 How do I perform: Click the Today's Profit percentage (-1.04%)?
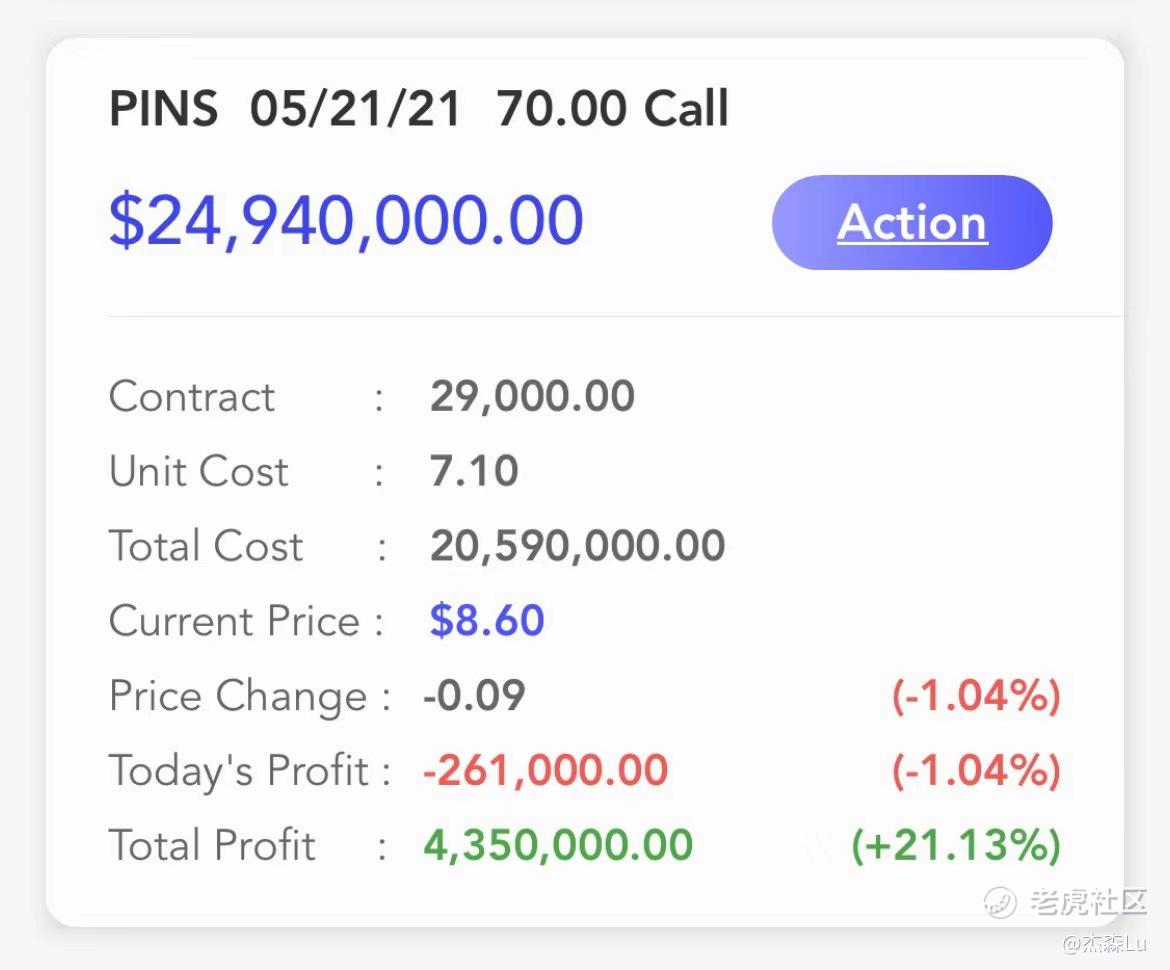[x=976, y=770]
